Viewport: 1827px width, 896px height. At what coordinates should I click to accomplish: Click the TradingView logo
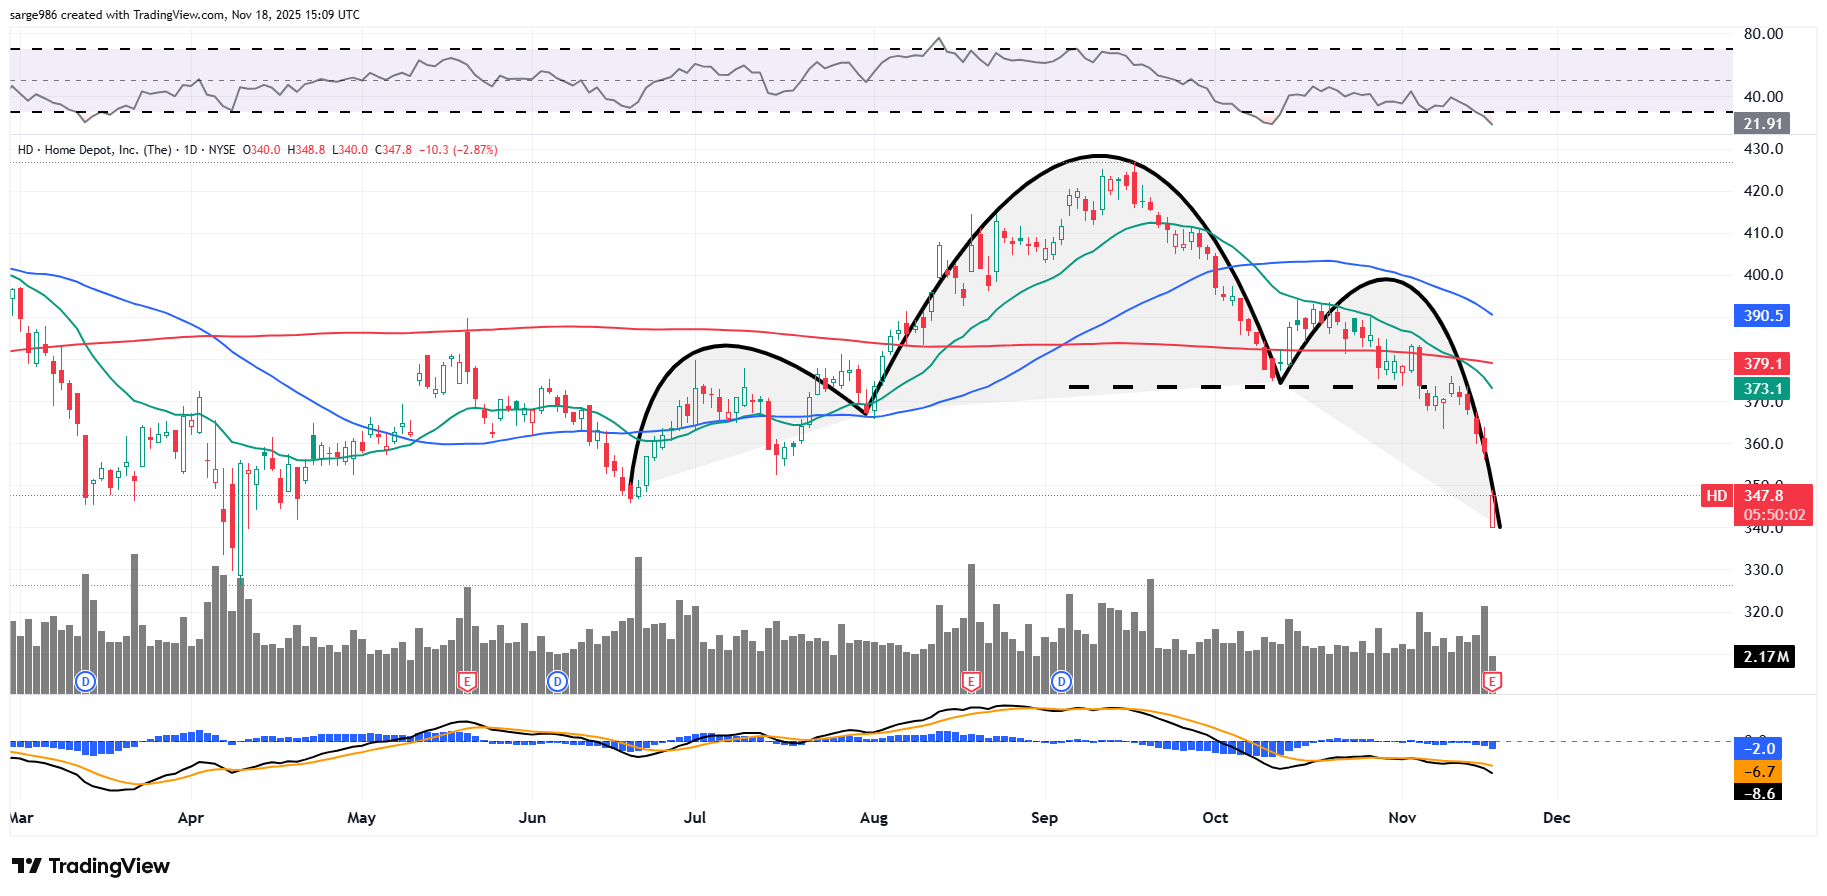tap(91, 866)
